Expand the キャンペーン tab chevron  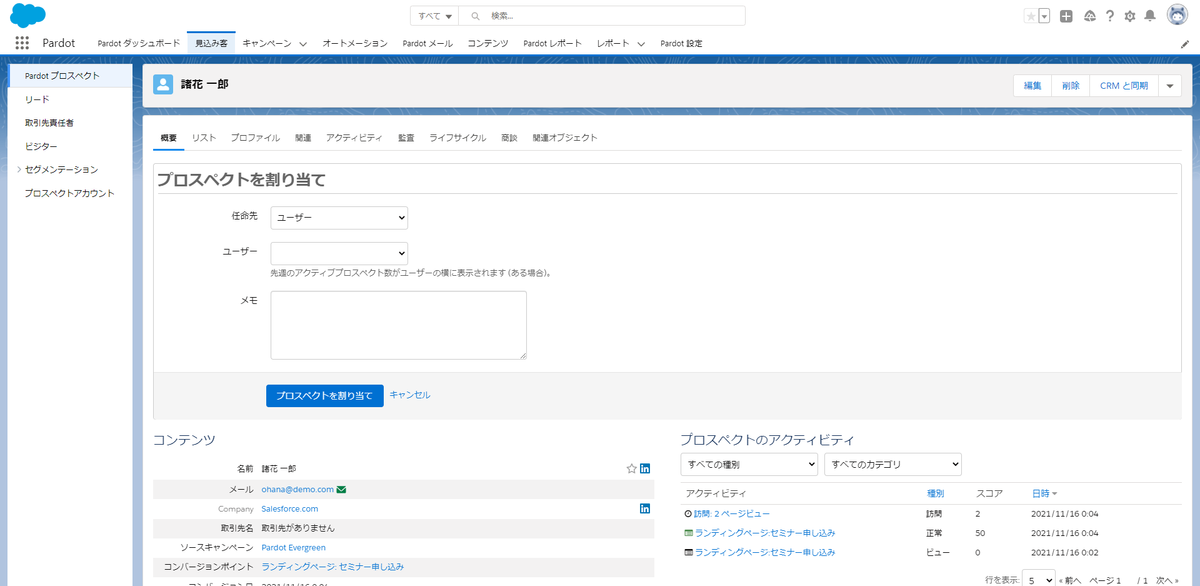click(302, 44)
